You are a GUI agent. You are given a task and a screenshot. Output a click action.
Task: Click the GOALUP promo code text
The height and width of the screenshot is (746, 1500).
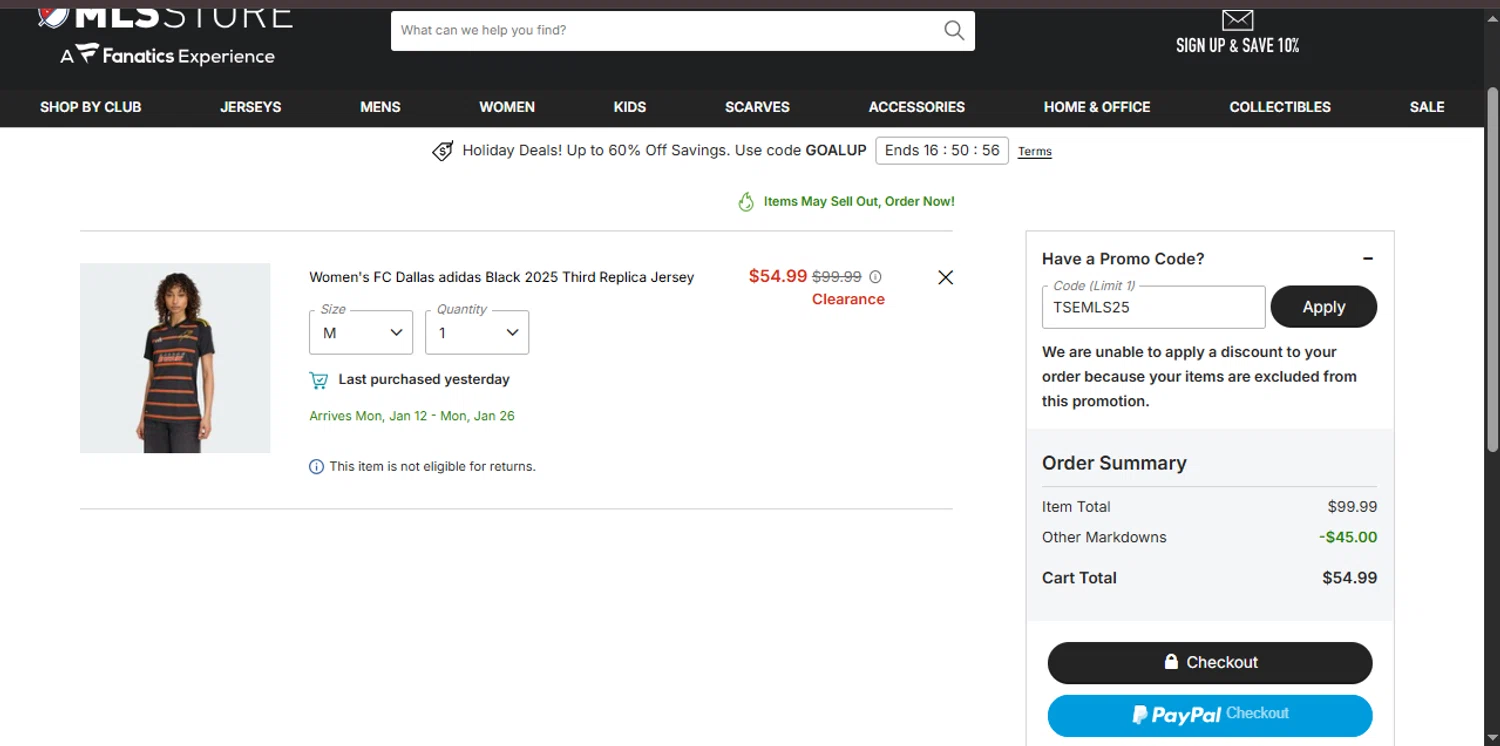tap(836, 151)
